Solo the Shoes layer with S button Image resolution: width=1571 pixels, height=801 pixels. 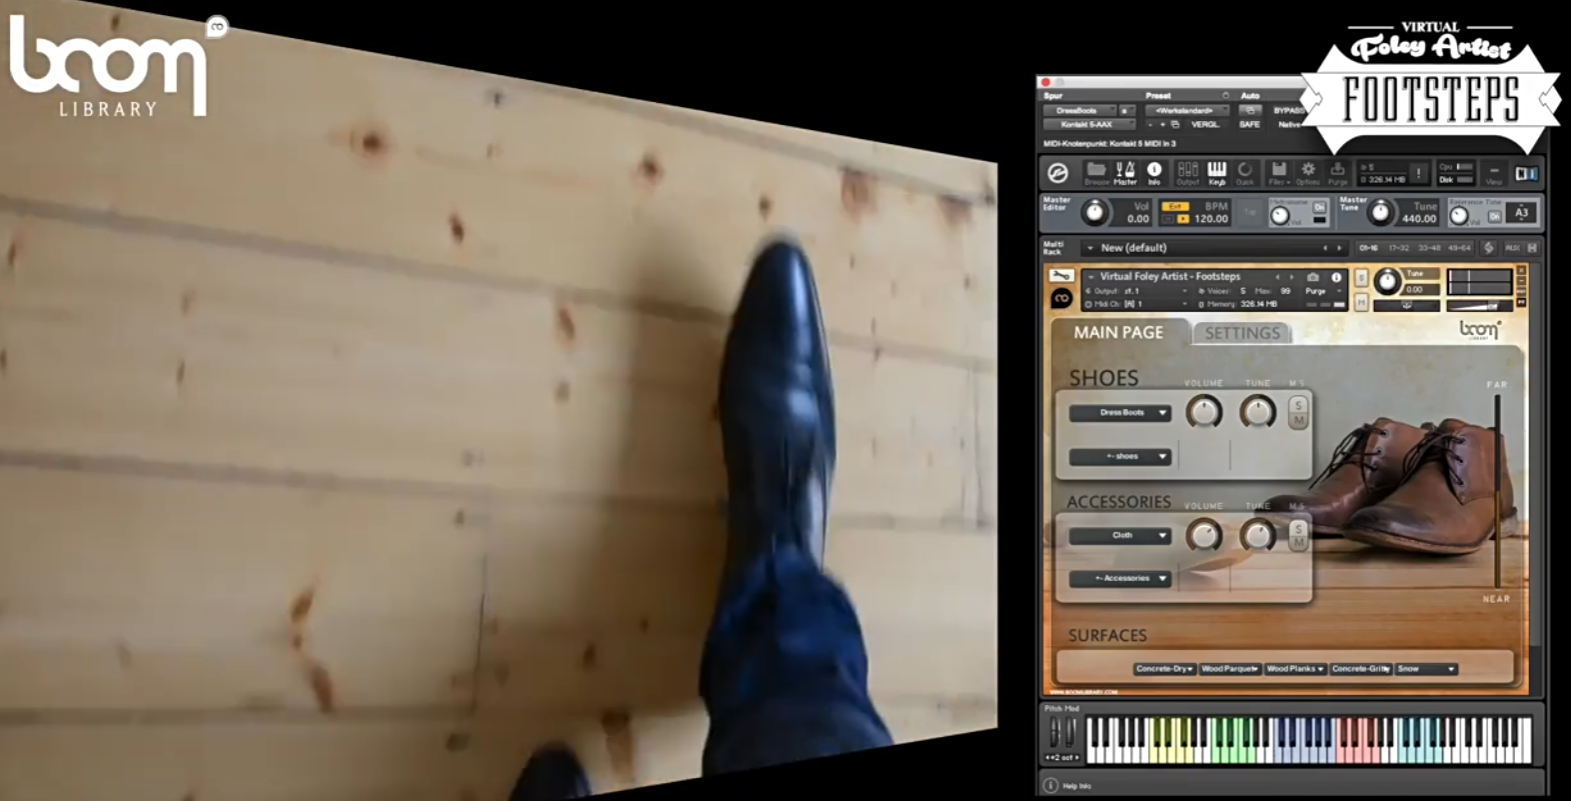(1298, 405)
